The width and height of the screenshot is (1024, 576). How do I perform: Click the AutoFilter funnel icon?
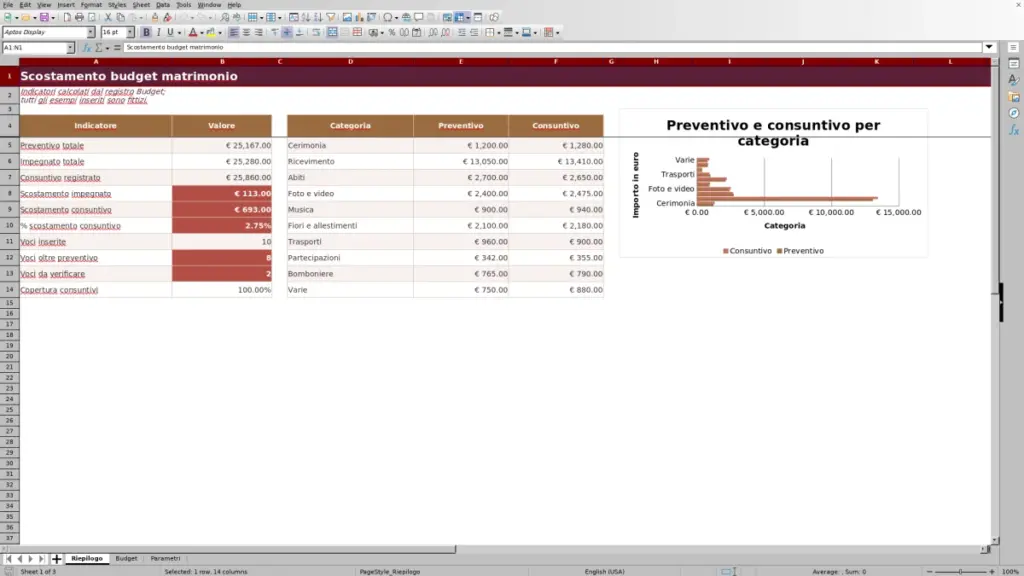pyautogui.click(x=331, y=18)
